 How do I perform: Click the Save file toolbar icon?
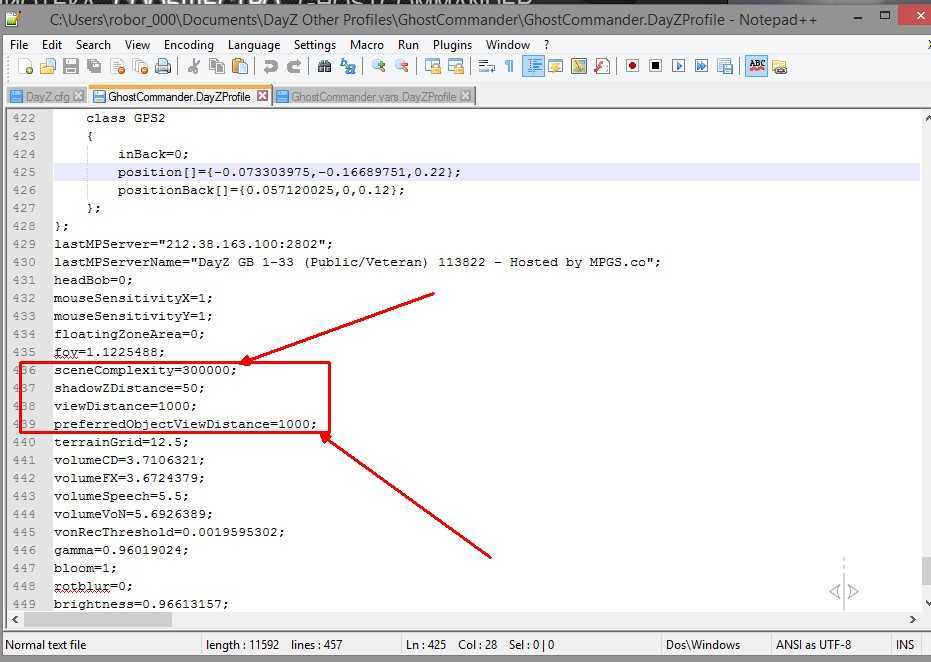click(71, 67)
